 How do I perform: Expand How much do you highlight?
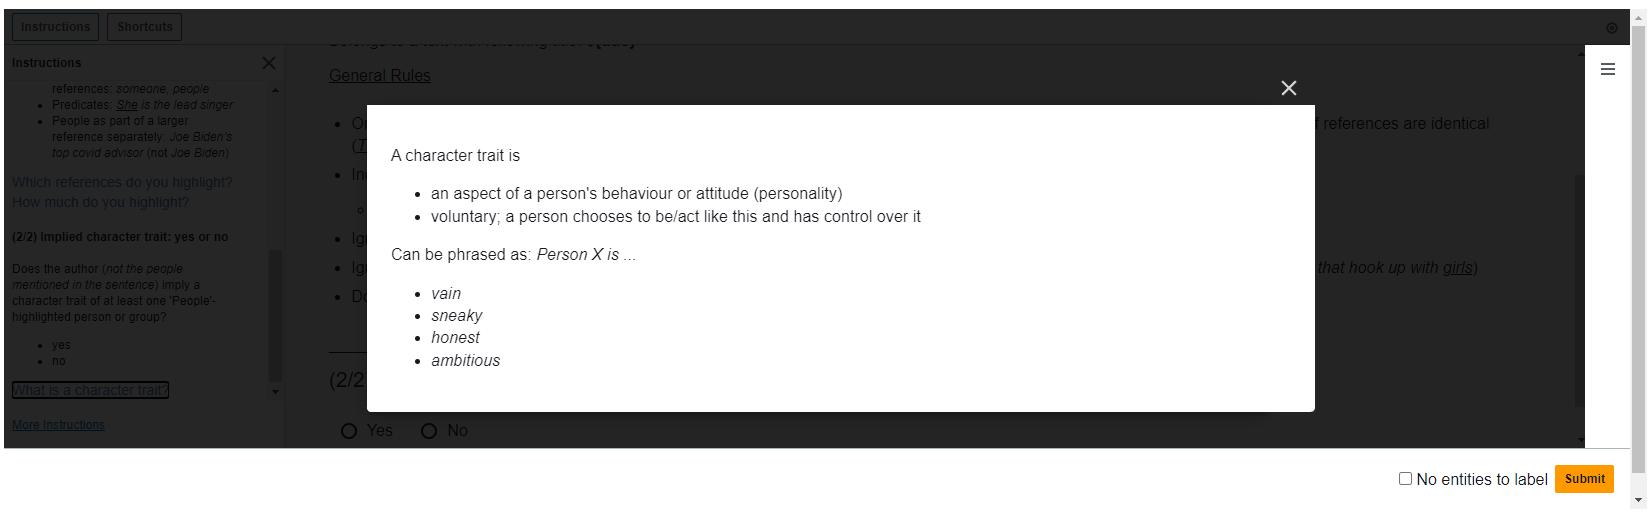pos(100,202)
